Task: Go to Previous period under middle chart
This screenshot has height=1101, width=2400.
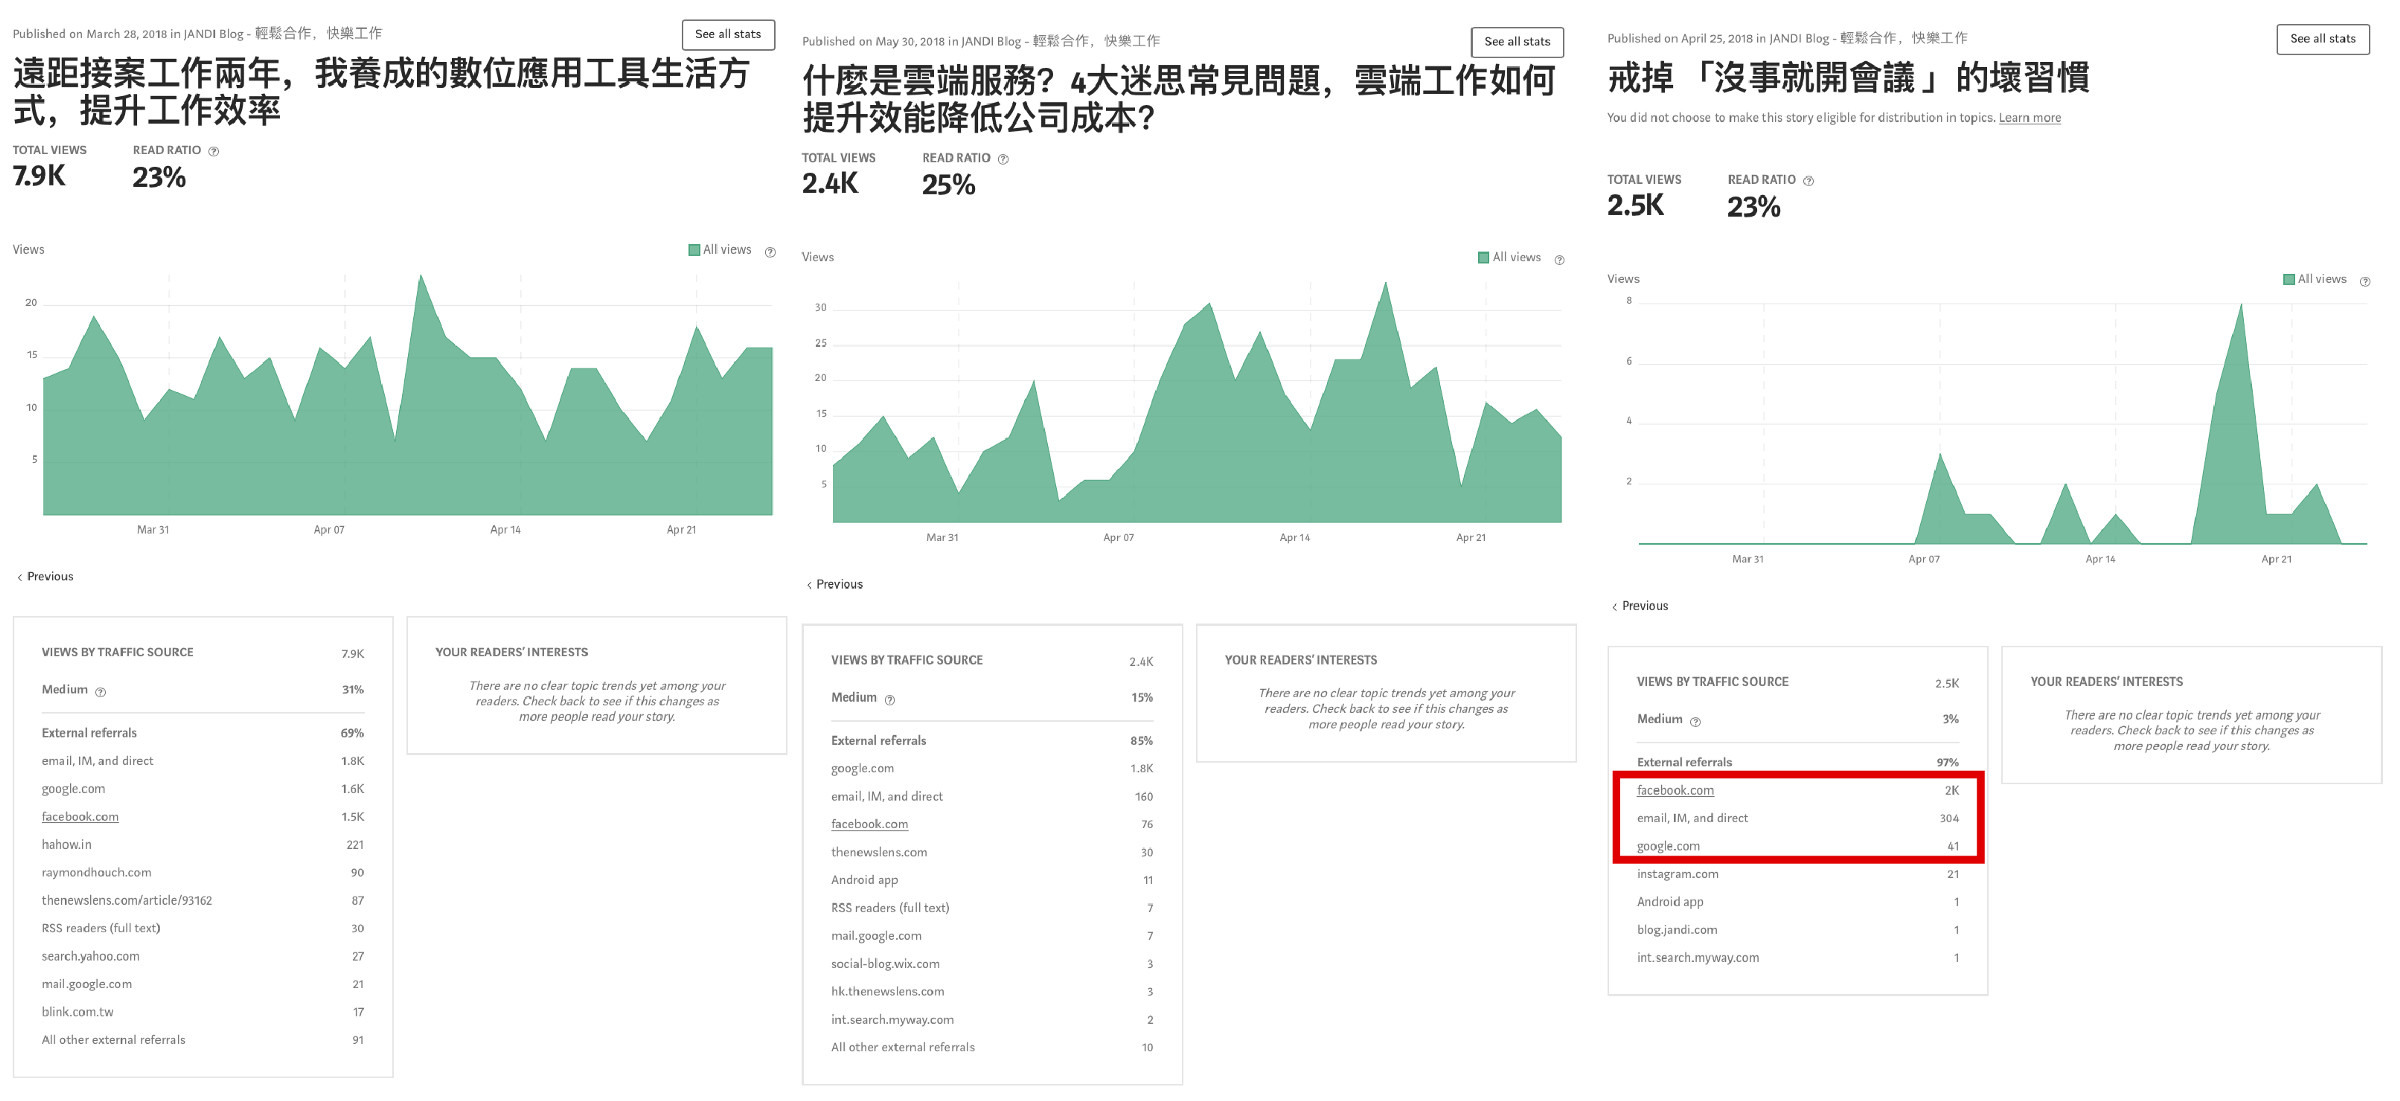Action: pos(835,585)
